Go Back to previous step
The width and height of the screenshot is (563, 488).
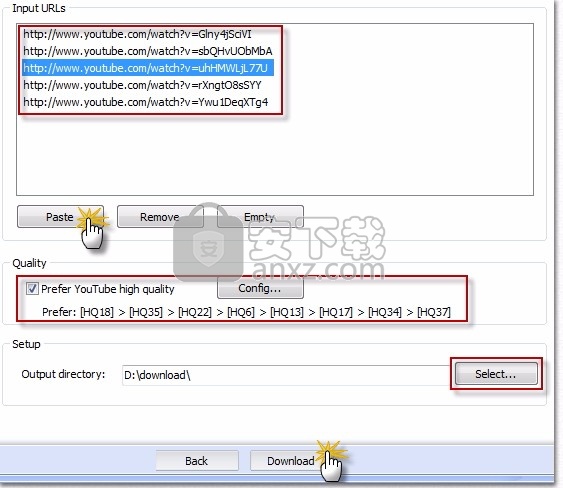point(197,460)
